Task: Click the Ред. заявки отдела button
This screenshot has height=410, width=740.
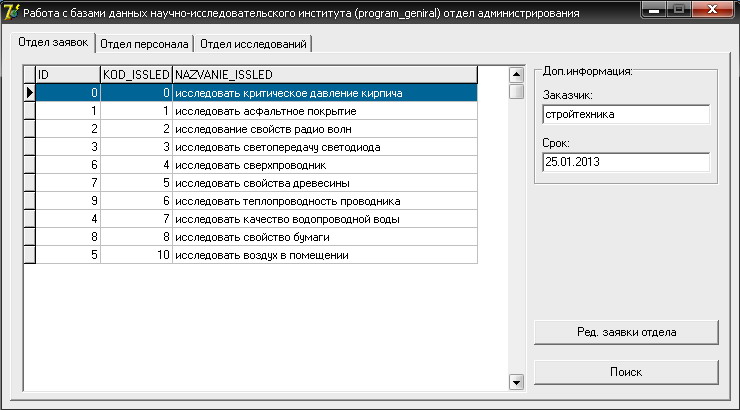Action: click(626, 332)
